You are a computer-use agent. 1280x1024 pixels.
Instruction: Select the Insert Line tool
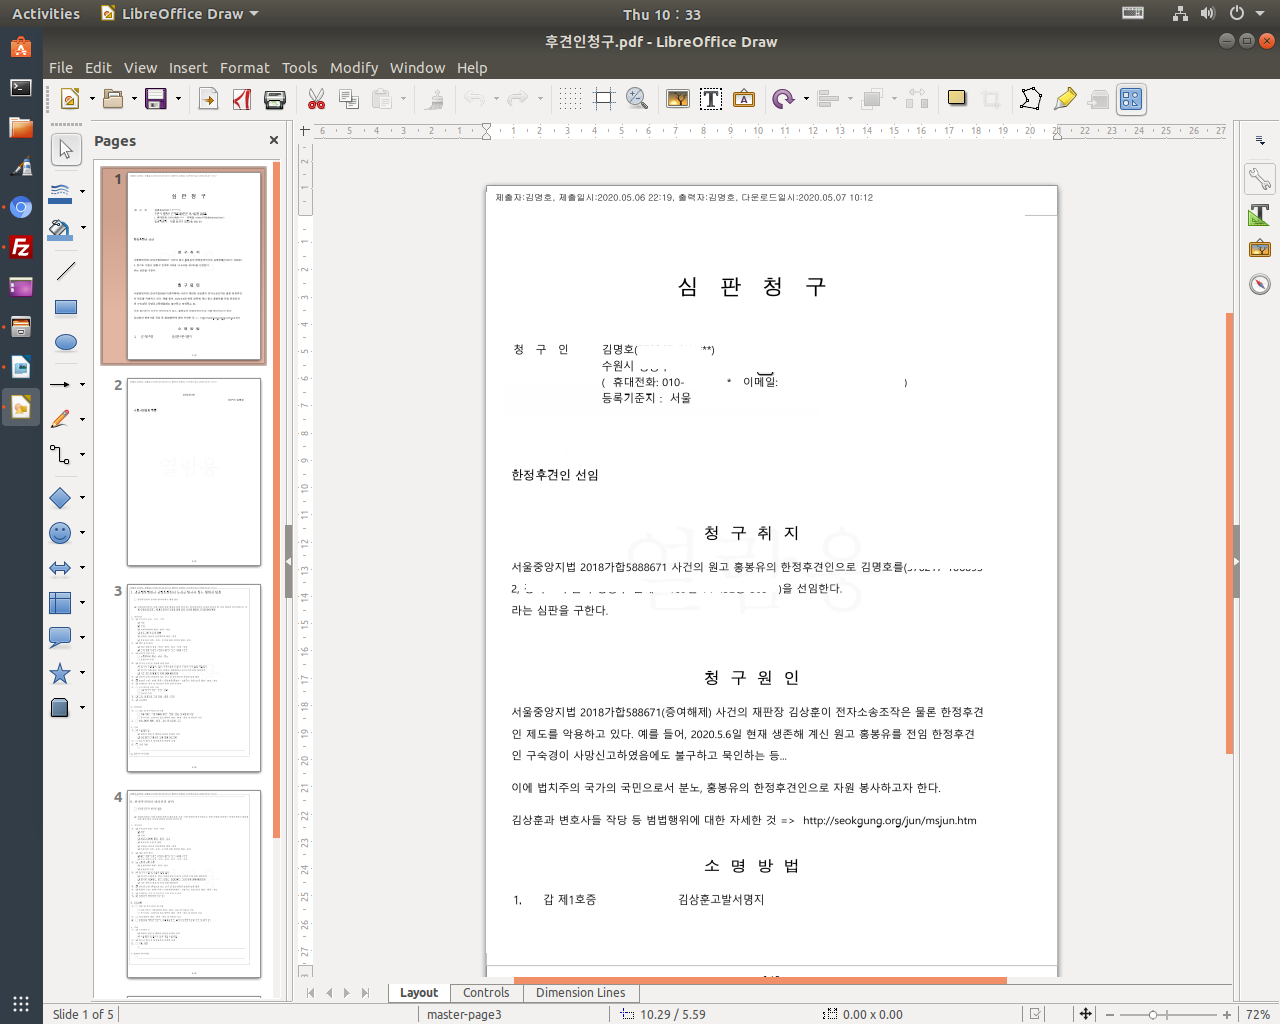(x=66, y=271)
